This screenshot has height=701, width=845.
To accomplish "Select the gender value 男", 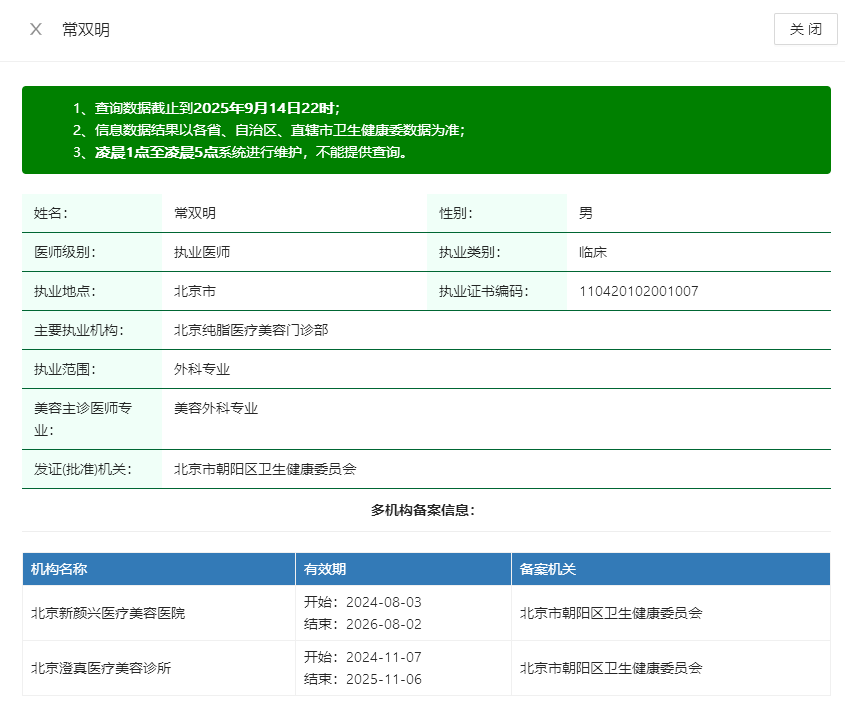I will click(x=586, y=213).
